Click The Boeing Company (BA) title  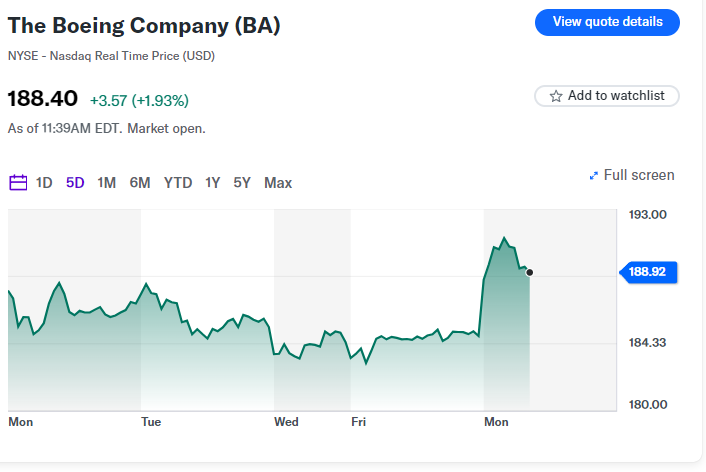click(x=144, y=26)
